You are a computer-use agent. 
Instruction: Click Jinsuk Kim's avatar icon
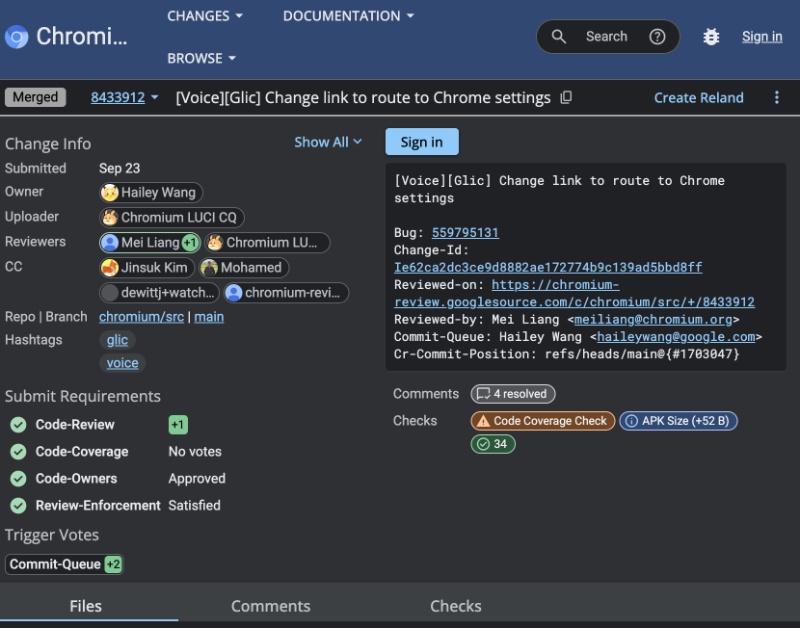pyautogui.click(x=110, y=267)
